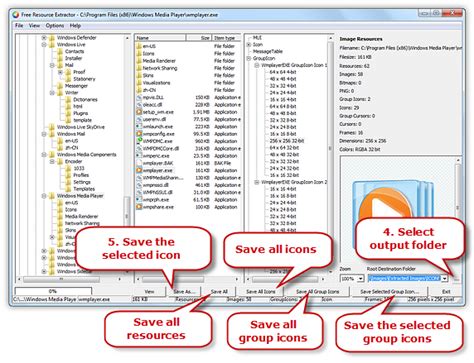Image resolution: width=474 pixels, height=363 pixels.
Task: Click the WMPDMC.exe file icon
Action: click(139, 141)
